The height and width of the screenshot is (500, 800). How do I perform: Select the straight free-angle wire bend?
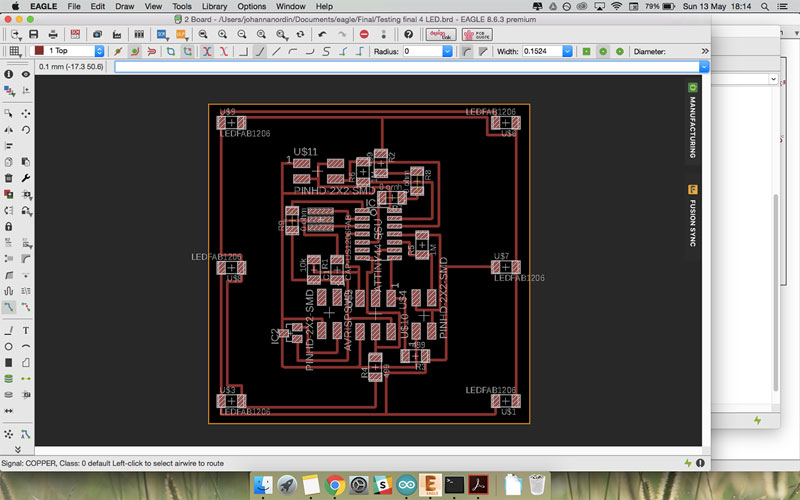[x=276, y=52]
